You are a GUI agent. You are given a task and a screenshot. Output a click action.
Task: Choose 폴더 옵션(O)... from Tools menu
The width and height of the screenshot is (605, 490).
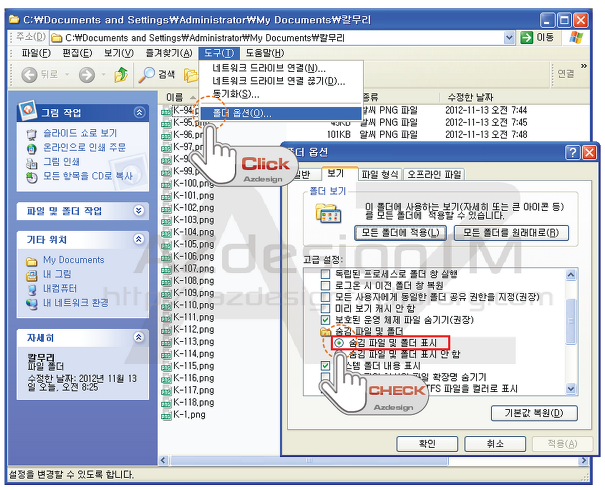point(281,113)
